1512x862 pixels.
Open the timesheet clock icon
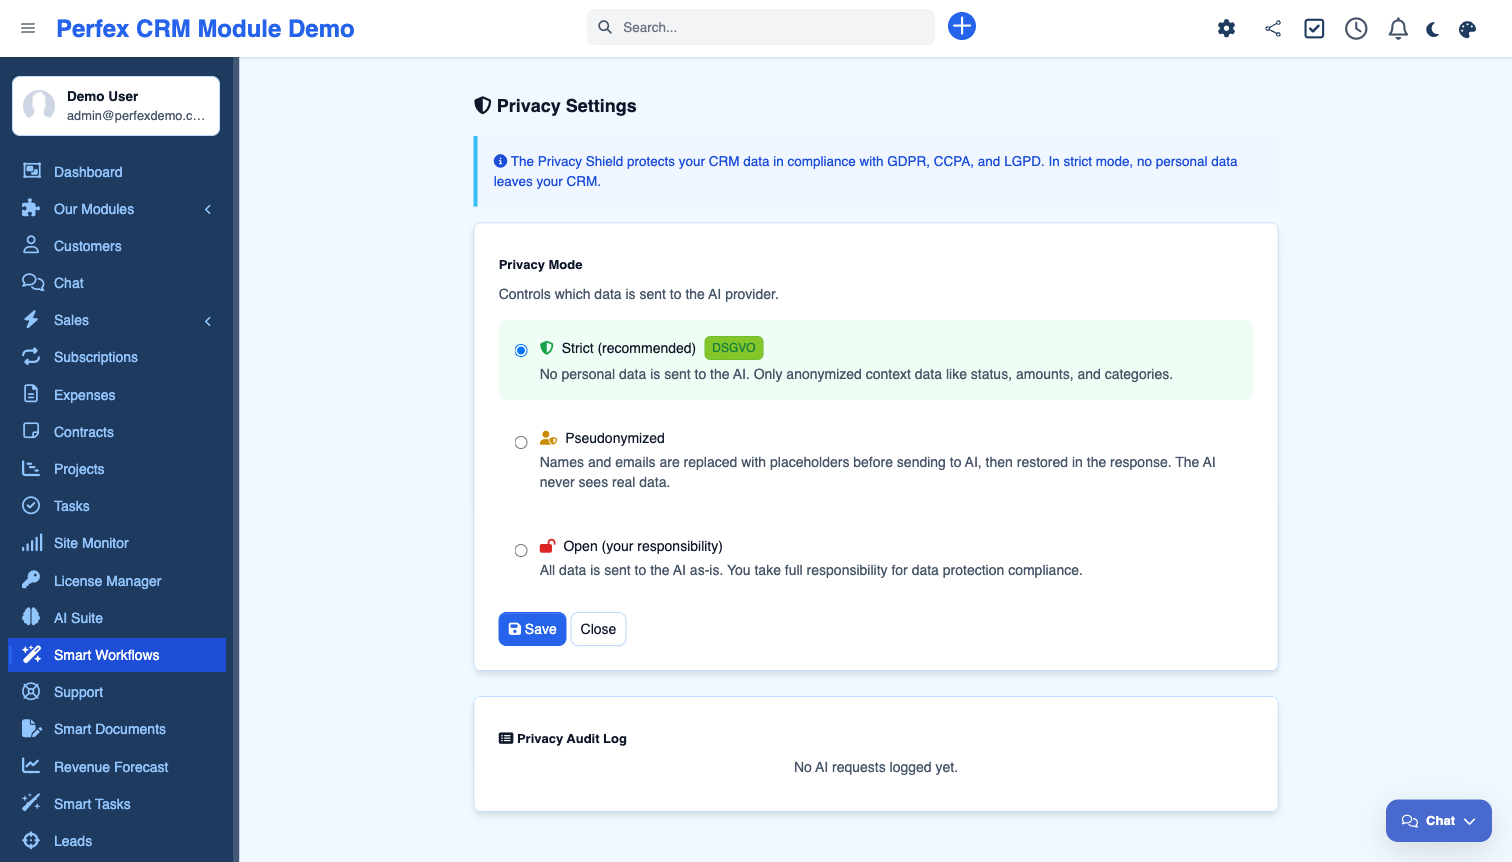tap(1356, 29)
